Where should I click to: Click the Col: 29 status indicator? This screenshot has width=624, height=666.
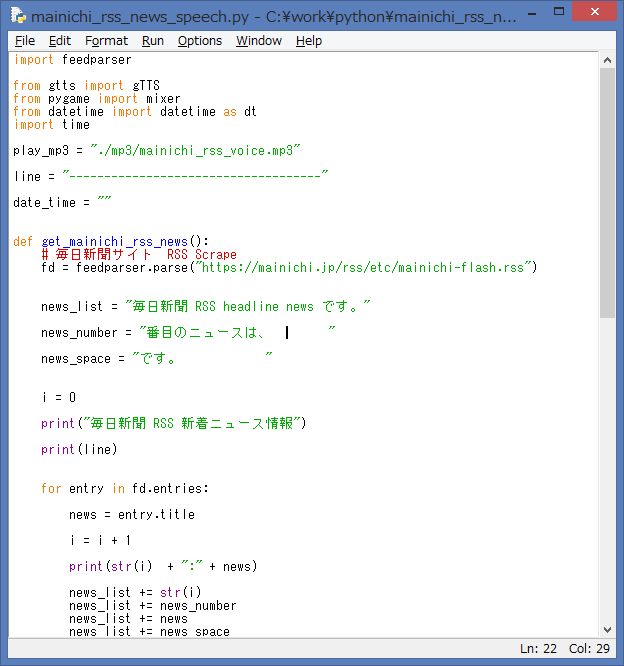click(x=588, y=649)
